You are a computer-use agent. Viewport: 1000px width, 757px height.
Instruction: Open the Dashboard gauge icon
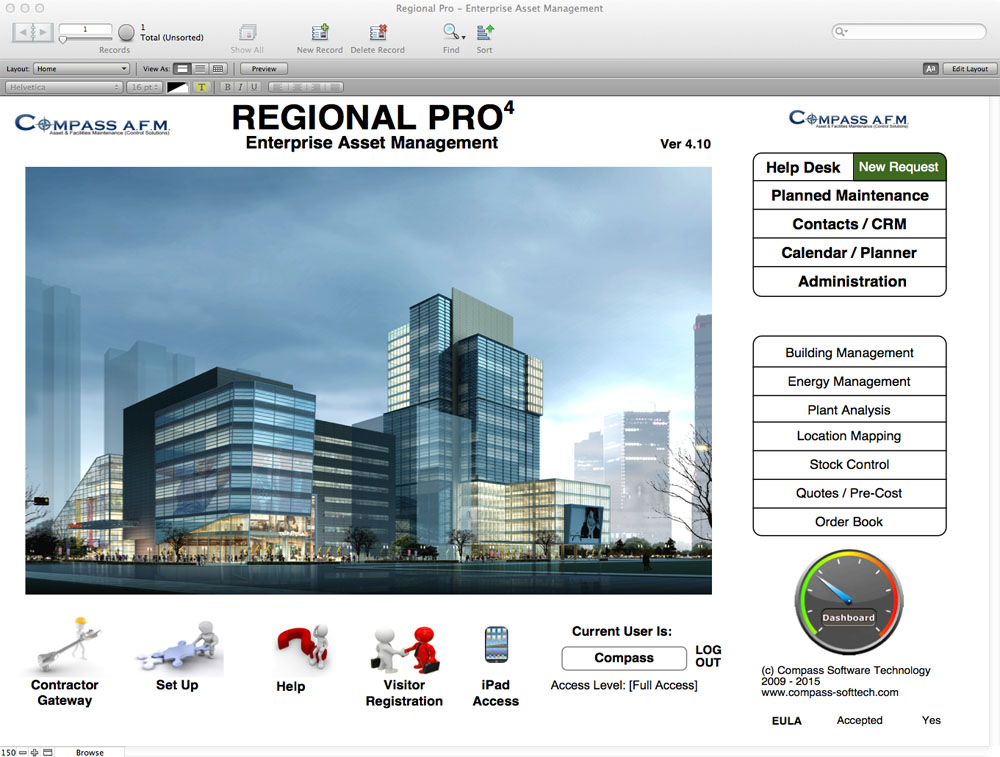point(849,603)
